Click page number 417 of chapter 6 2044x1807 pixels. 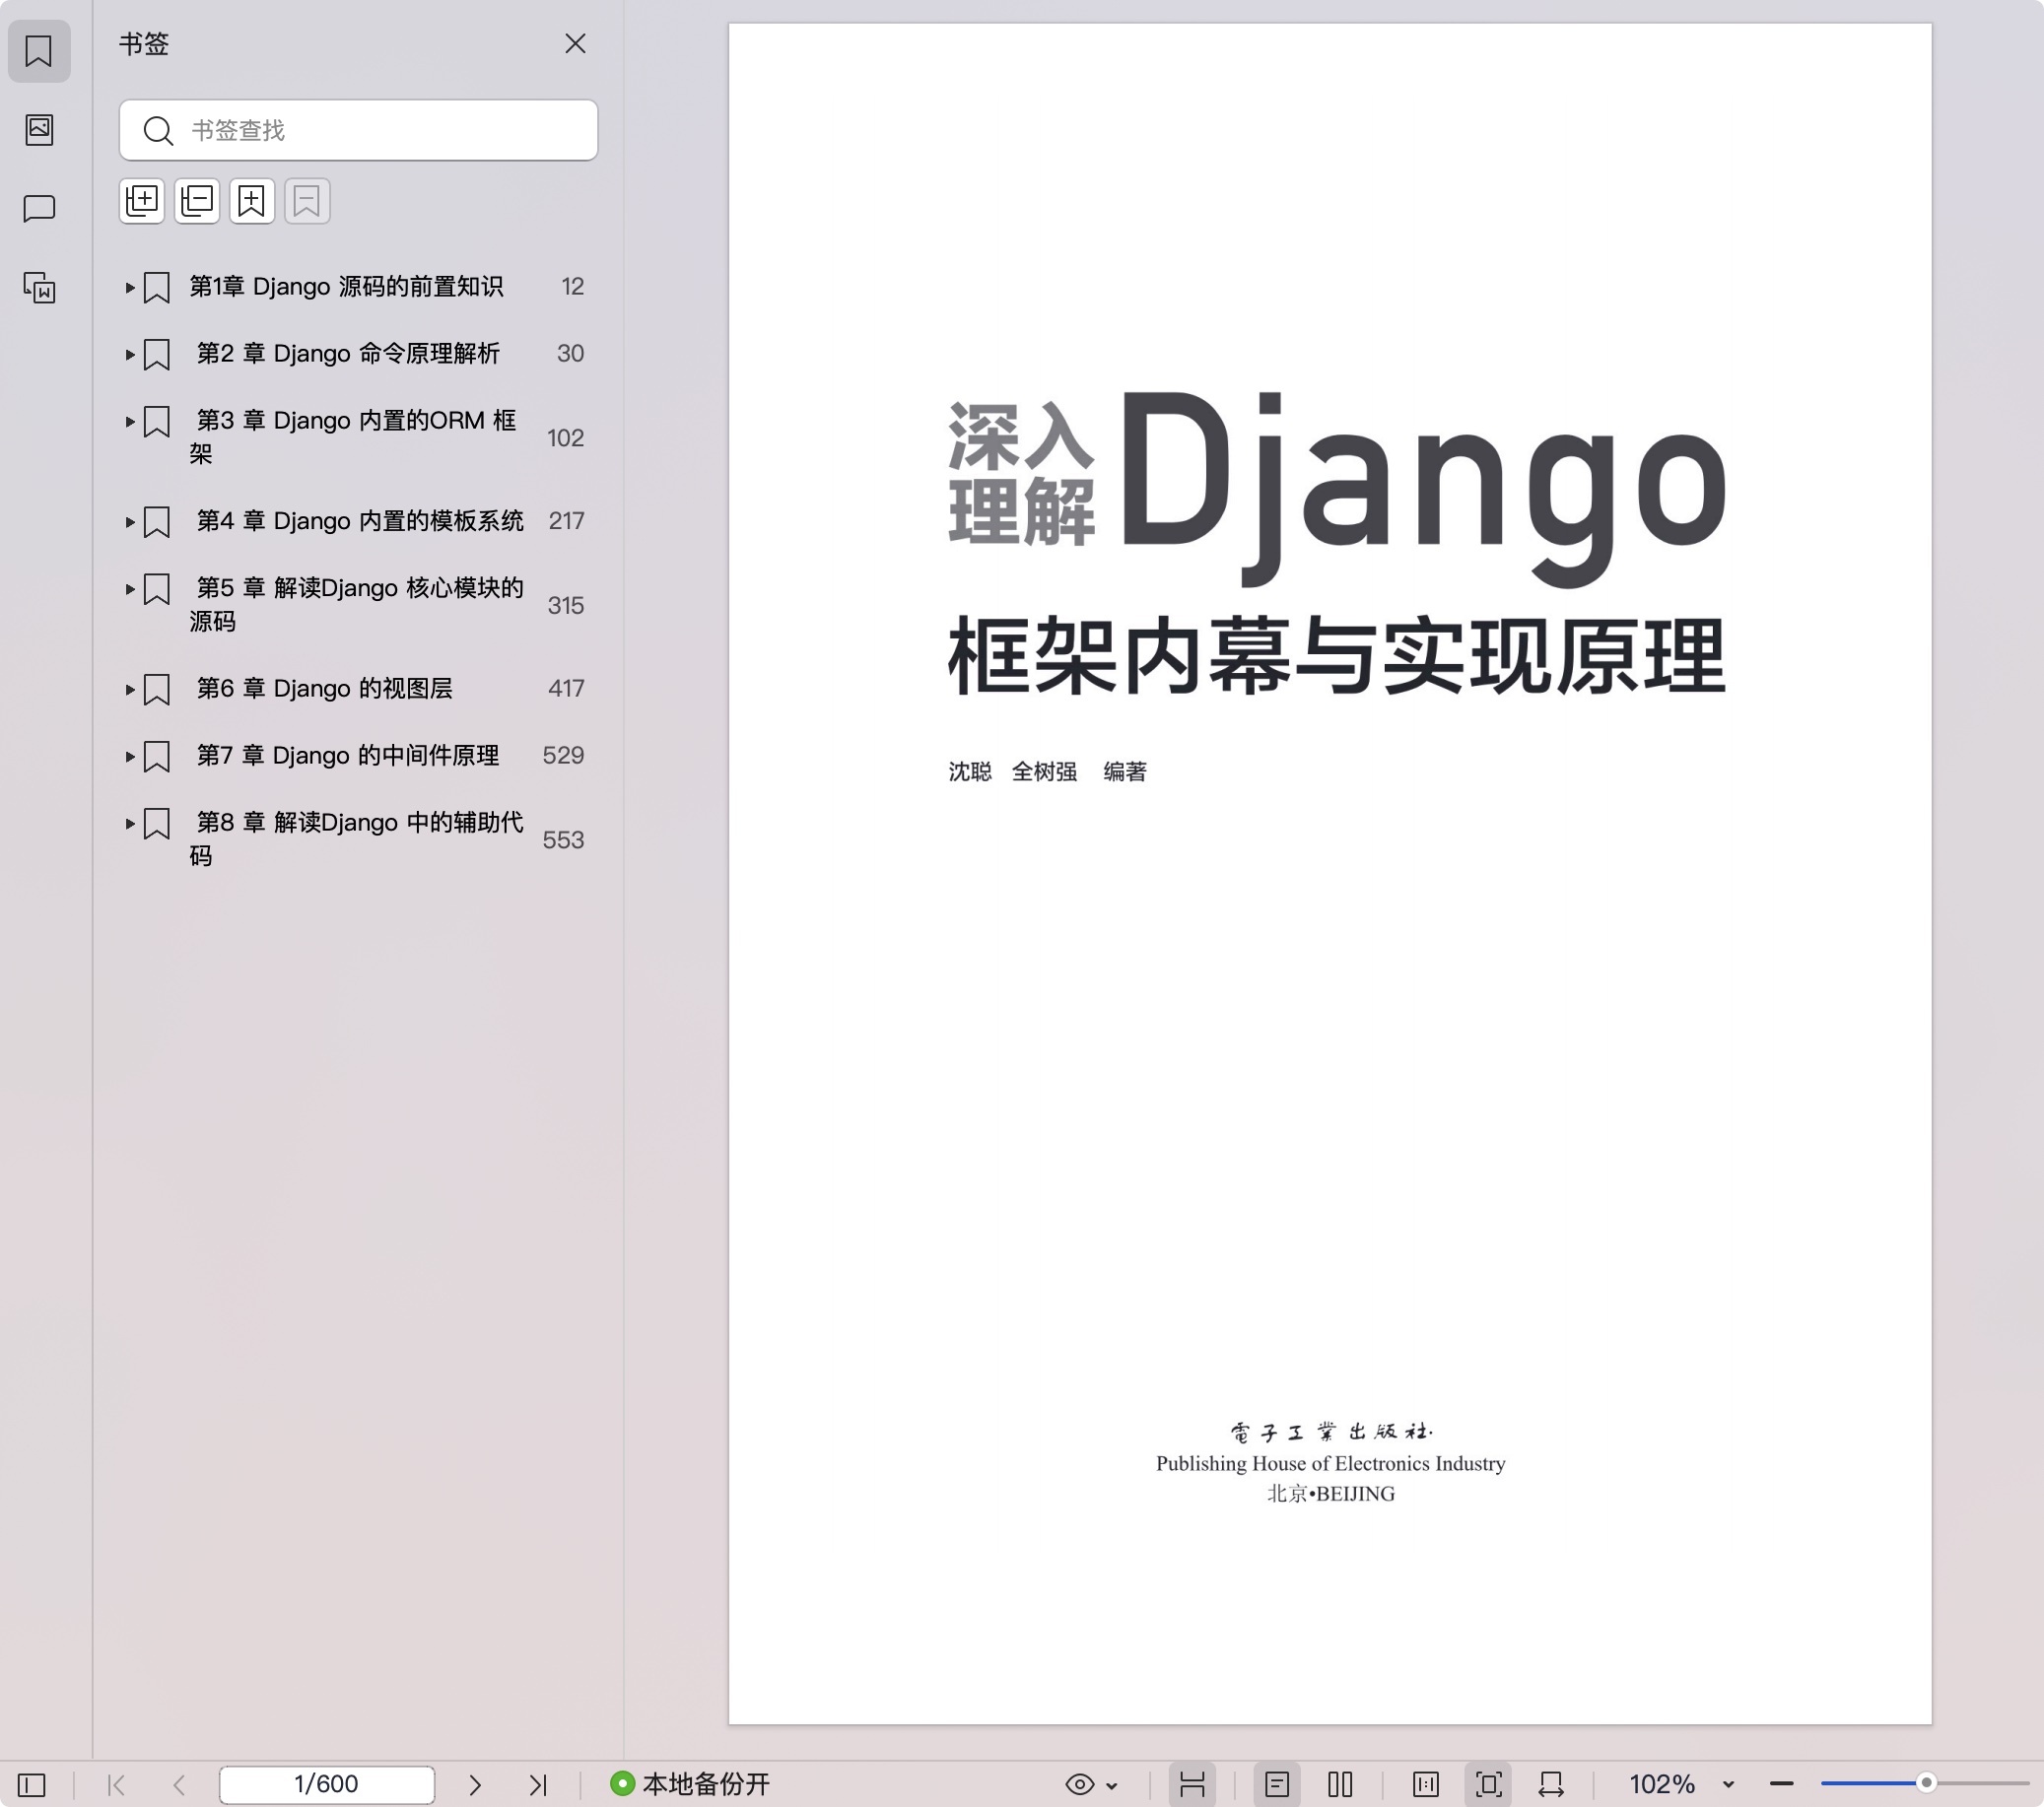tap(566, 688)
